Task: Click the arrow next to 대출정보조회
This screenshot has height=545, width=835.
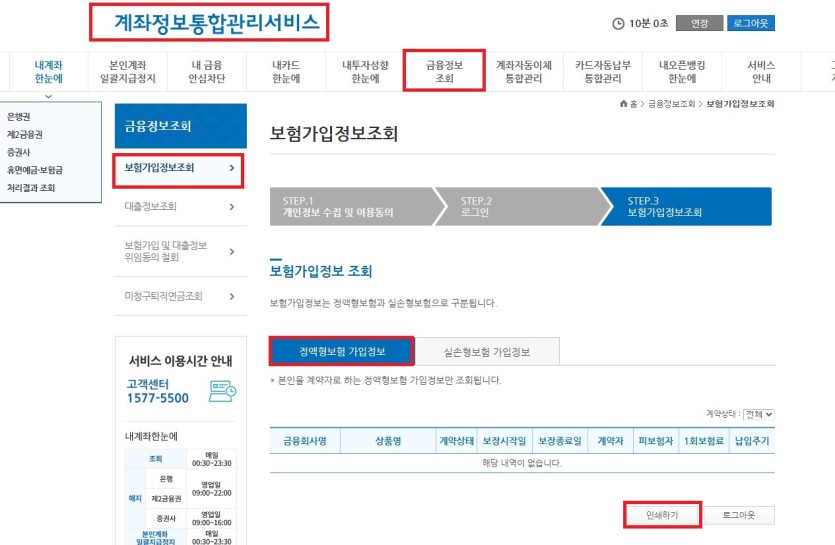Action: click(x=232, y=207)
